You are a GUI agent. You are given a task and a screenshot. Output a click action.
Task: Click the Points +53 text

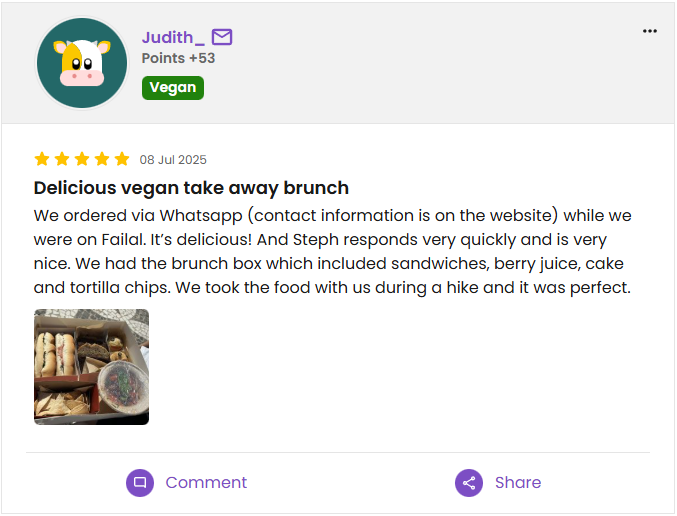(178, 58)
